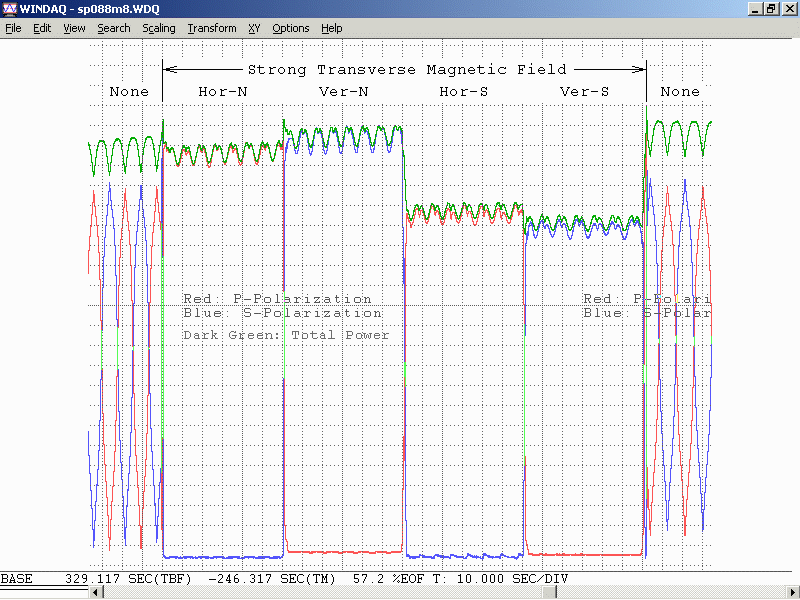Viewport: 800px width, 600px height.
Task: Open the View menu
Action: [74, 28]
